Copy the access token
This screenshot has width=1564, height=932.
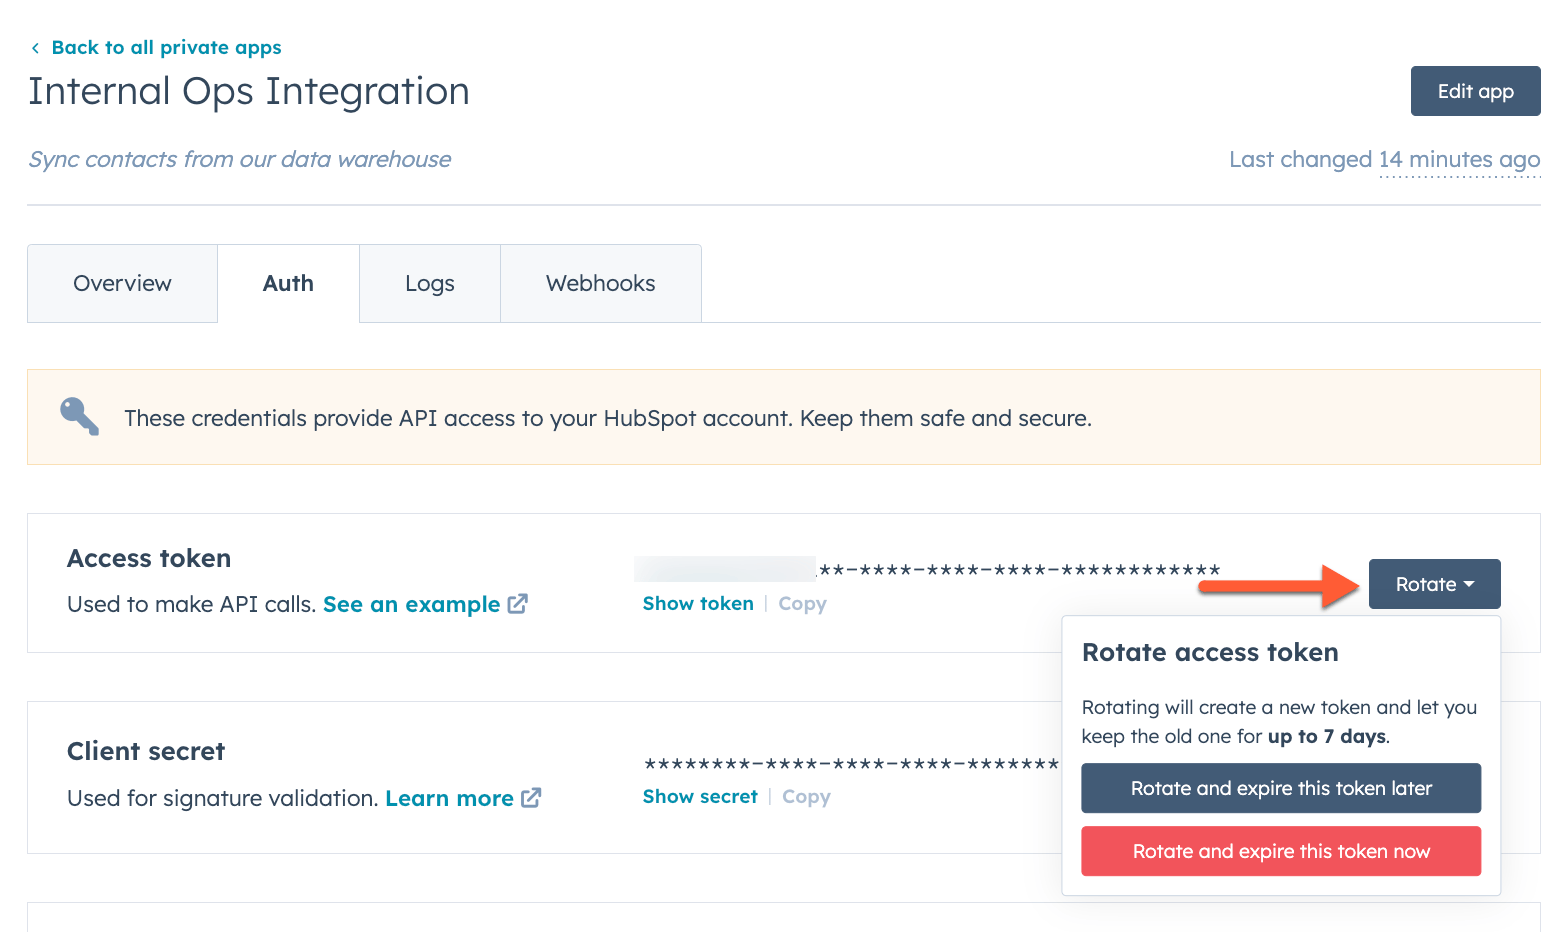[x=801, y=603]
